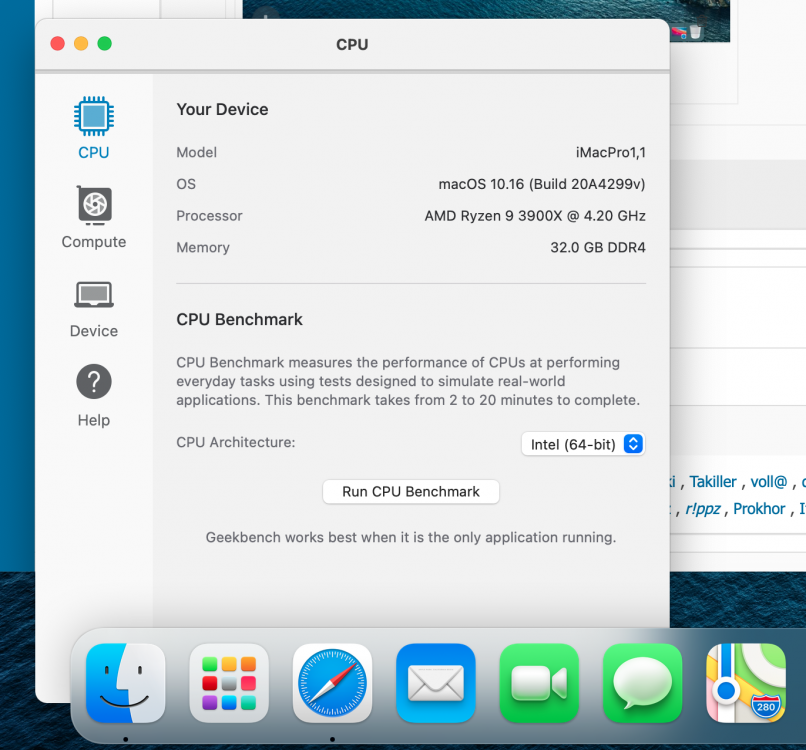Click the Prokhor link in background window
The image size is (806, 750).
click(759, 509)
